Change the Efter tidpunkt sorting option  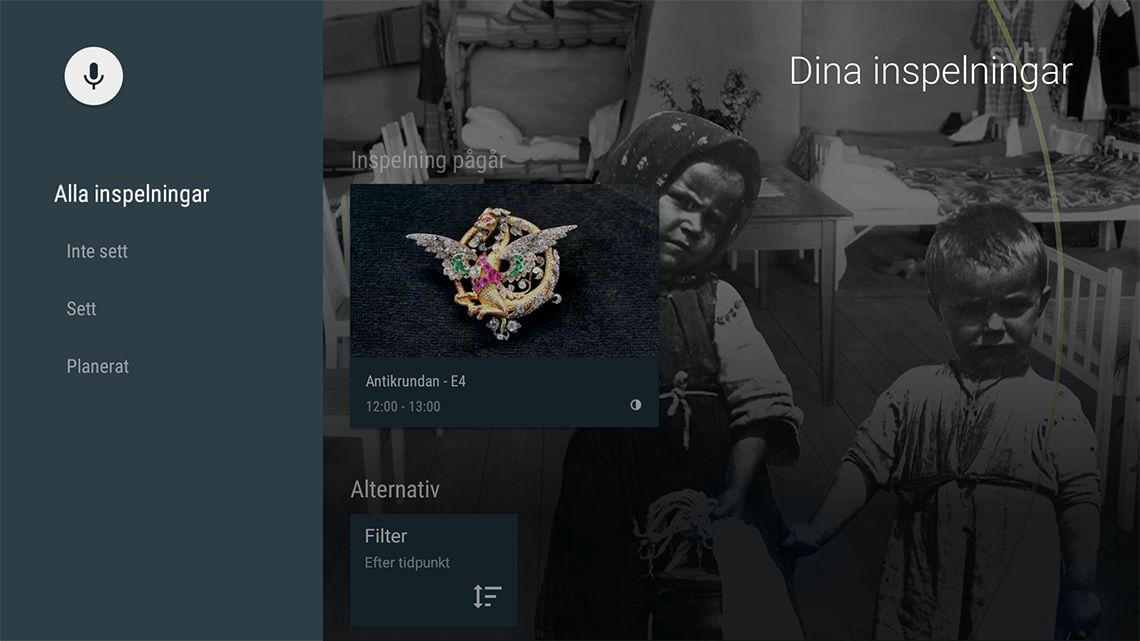click(x=407, y=563)
